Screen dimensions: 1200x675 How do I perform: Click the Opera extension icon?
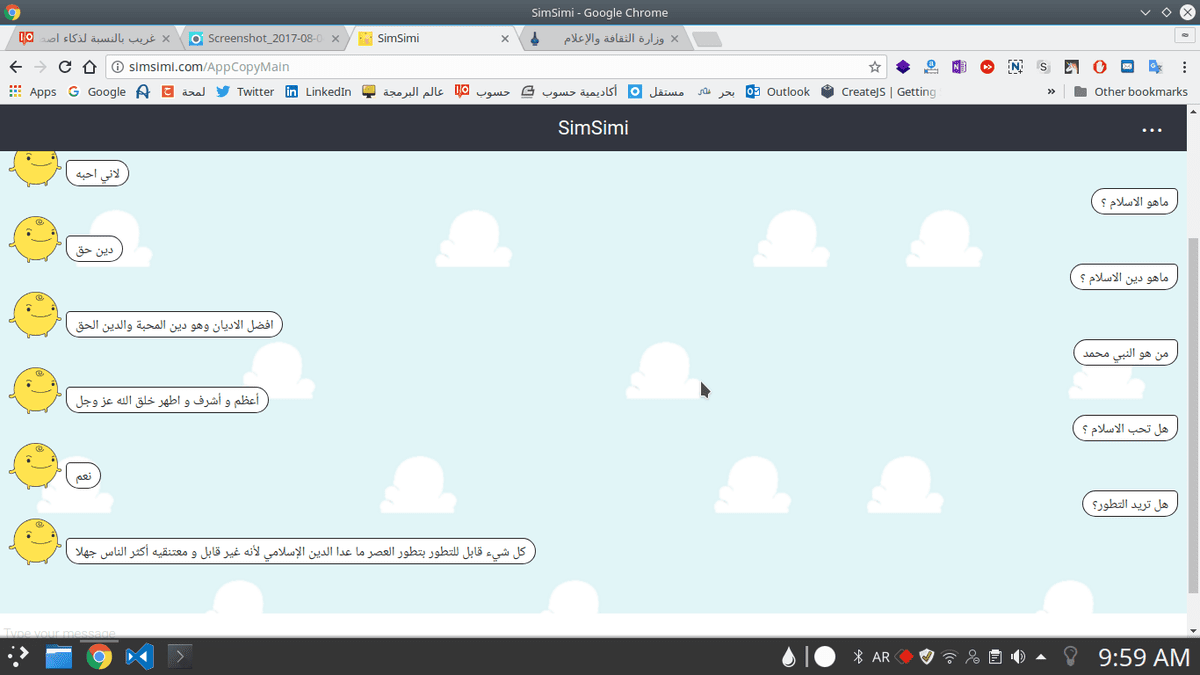[1099, 67]
